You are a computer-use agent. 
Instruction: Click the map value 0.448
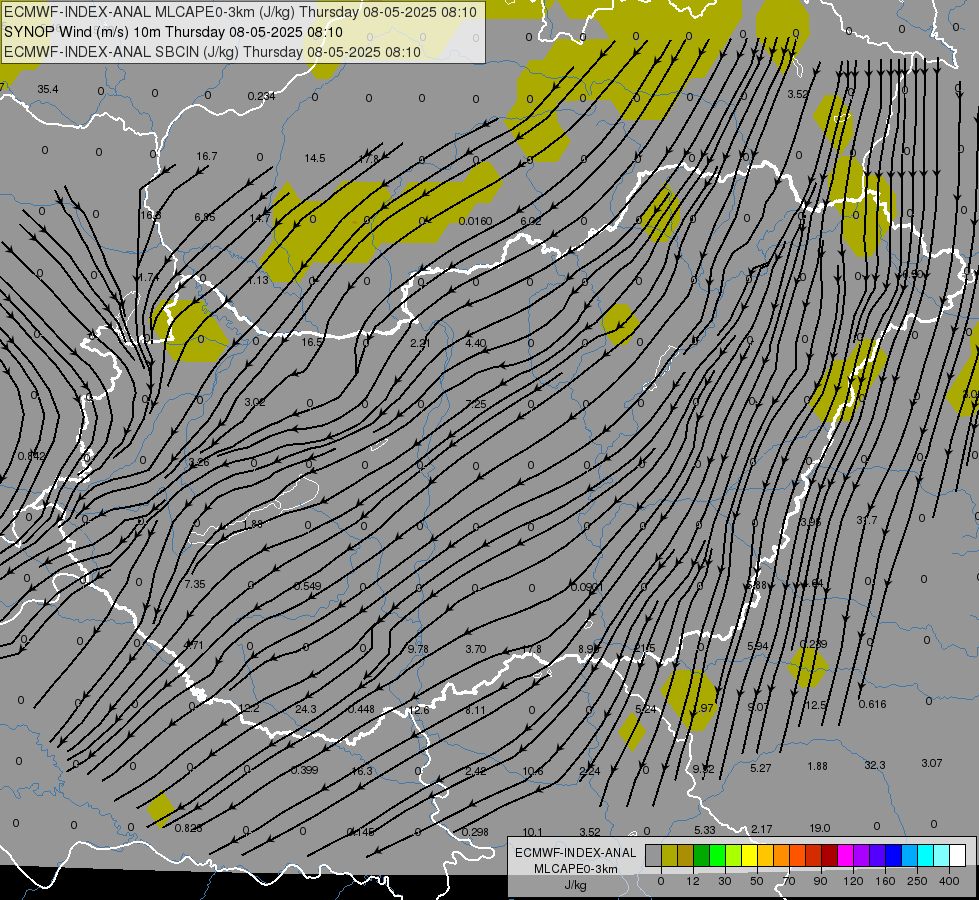362,709
